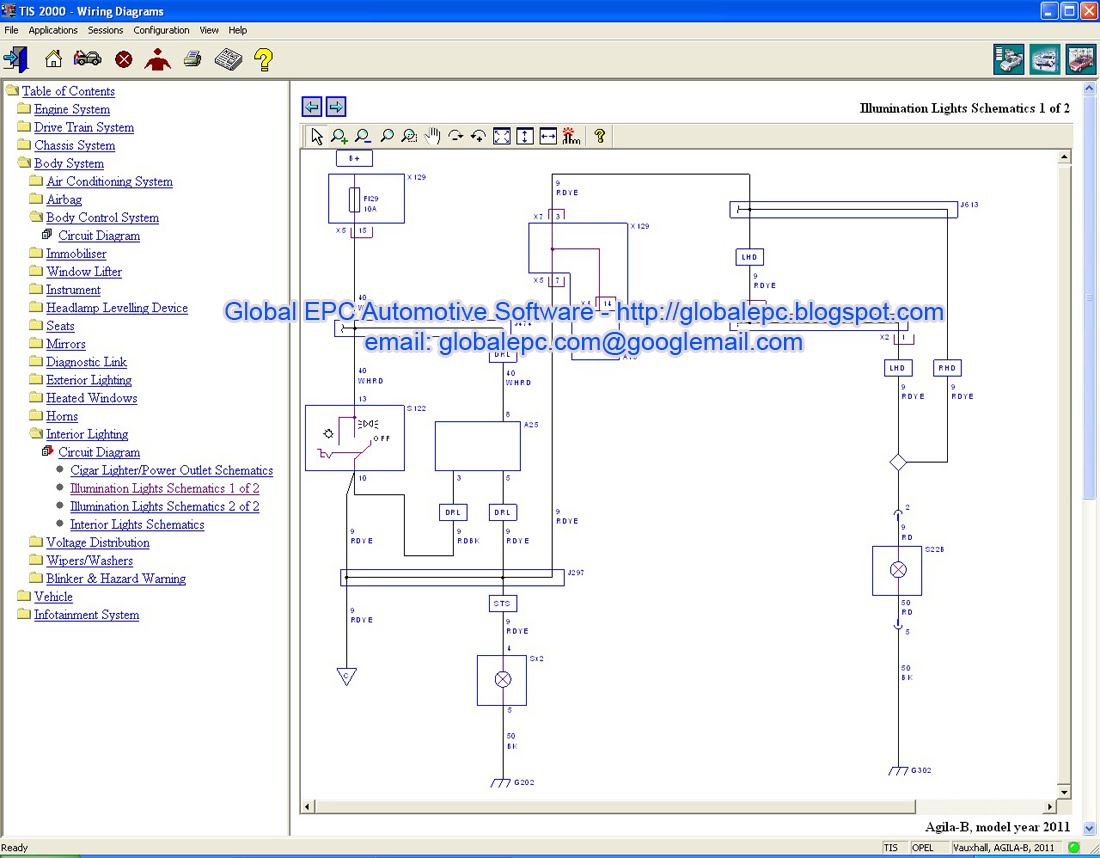The image size is (1100, 858).
Task: Go to previous diagram with left arrow
Action: coord(312,107)
